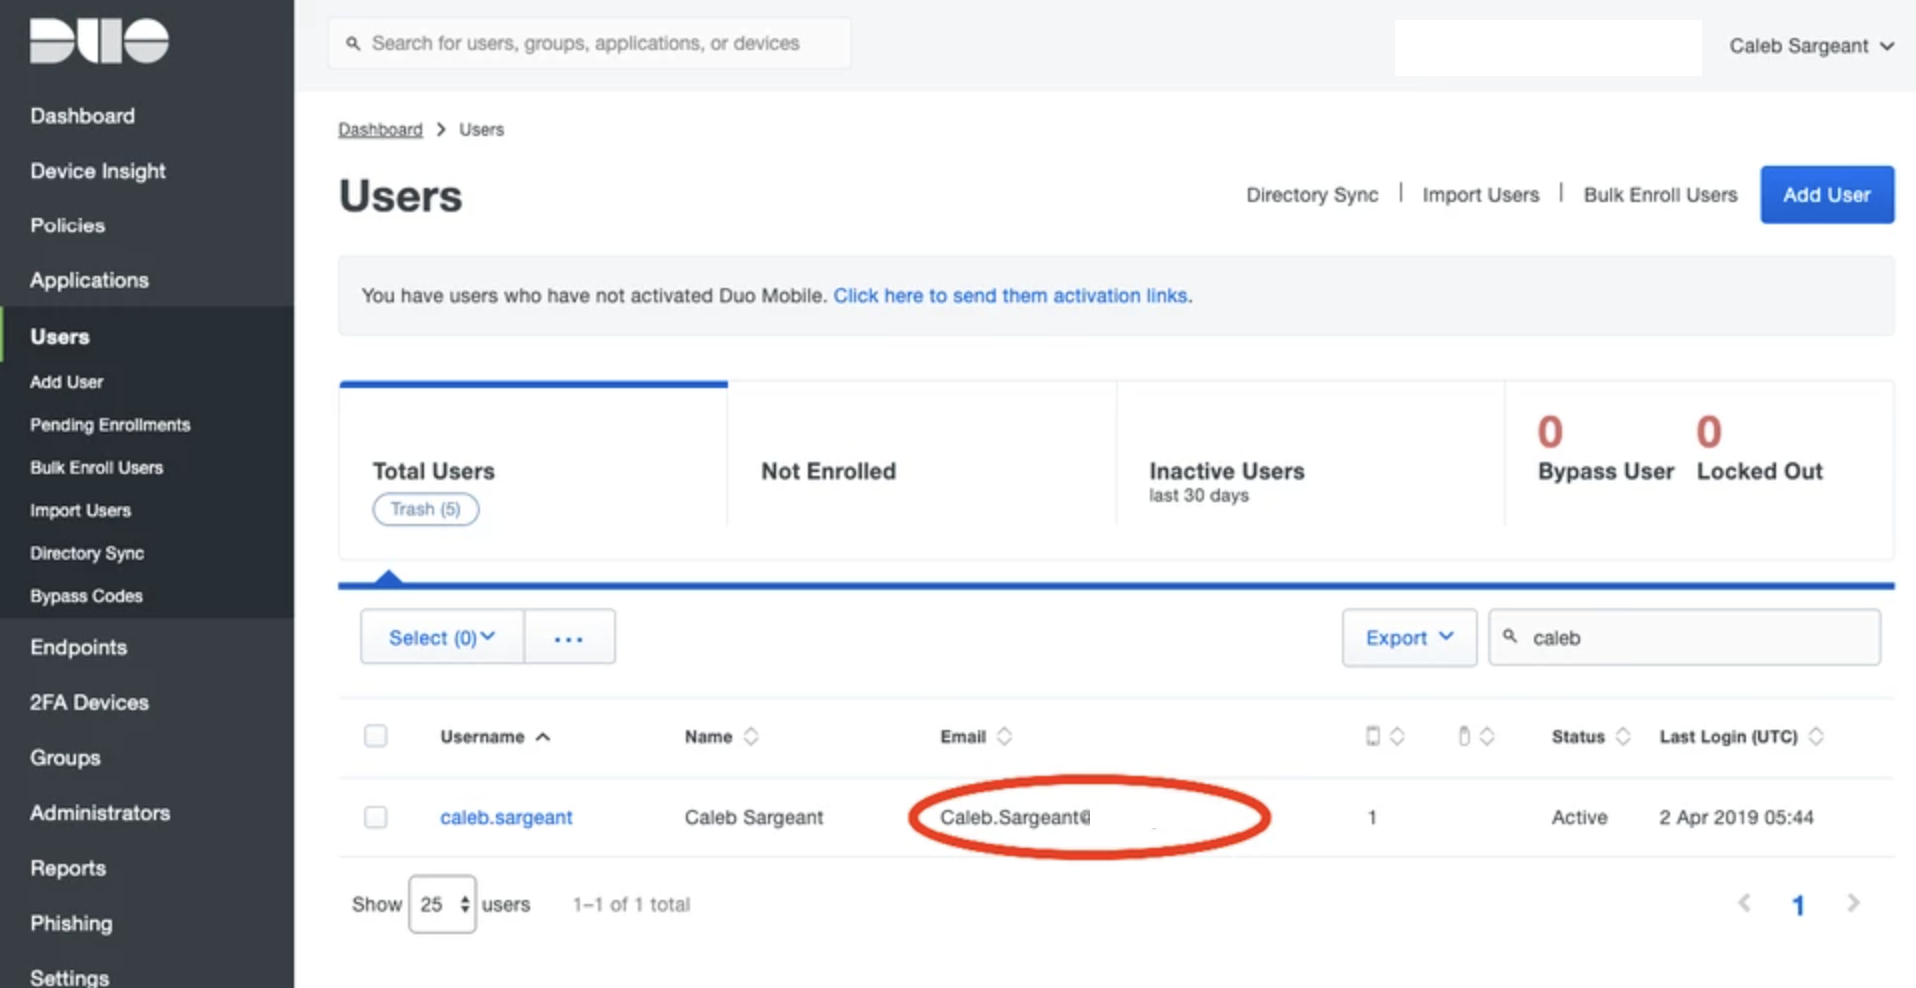
Task: Click the 2 Apr 2019 05:44 login cell
Action: (1736, 818)
